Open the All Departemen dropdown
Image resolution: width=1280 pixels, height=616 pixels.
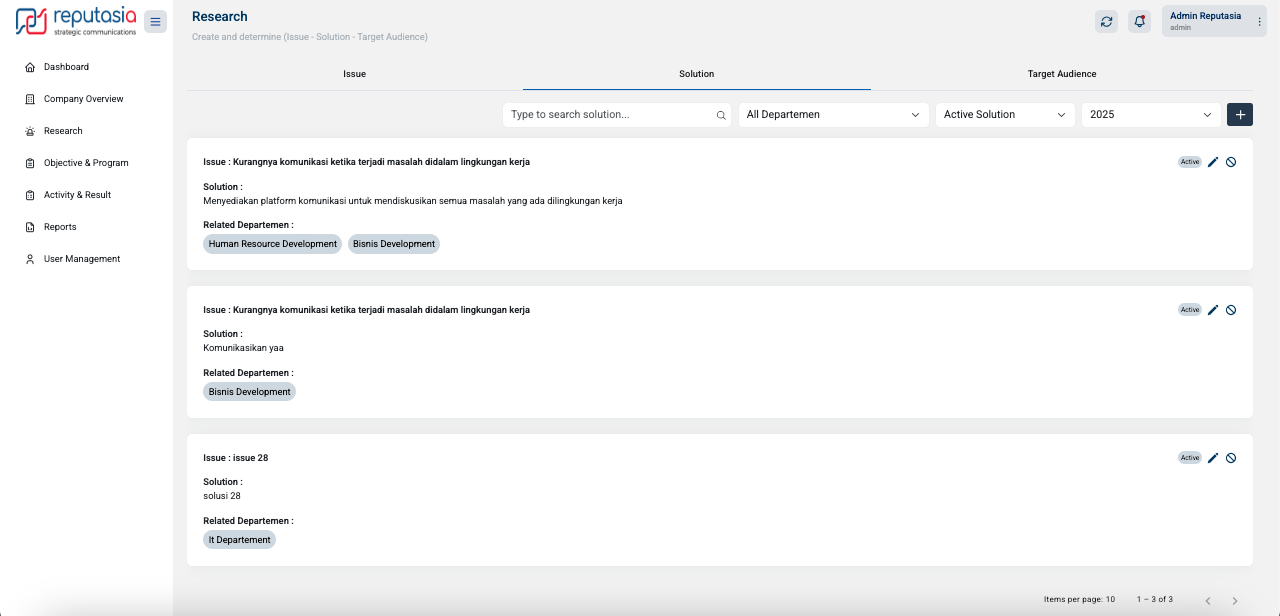833,115
